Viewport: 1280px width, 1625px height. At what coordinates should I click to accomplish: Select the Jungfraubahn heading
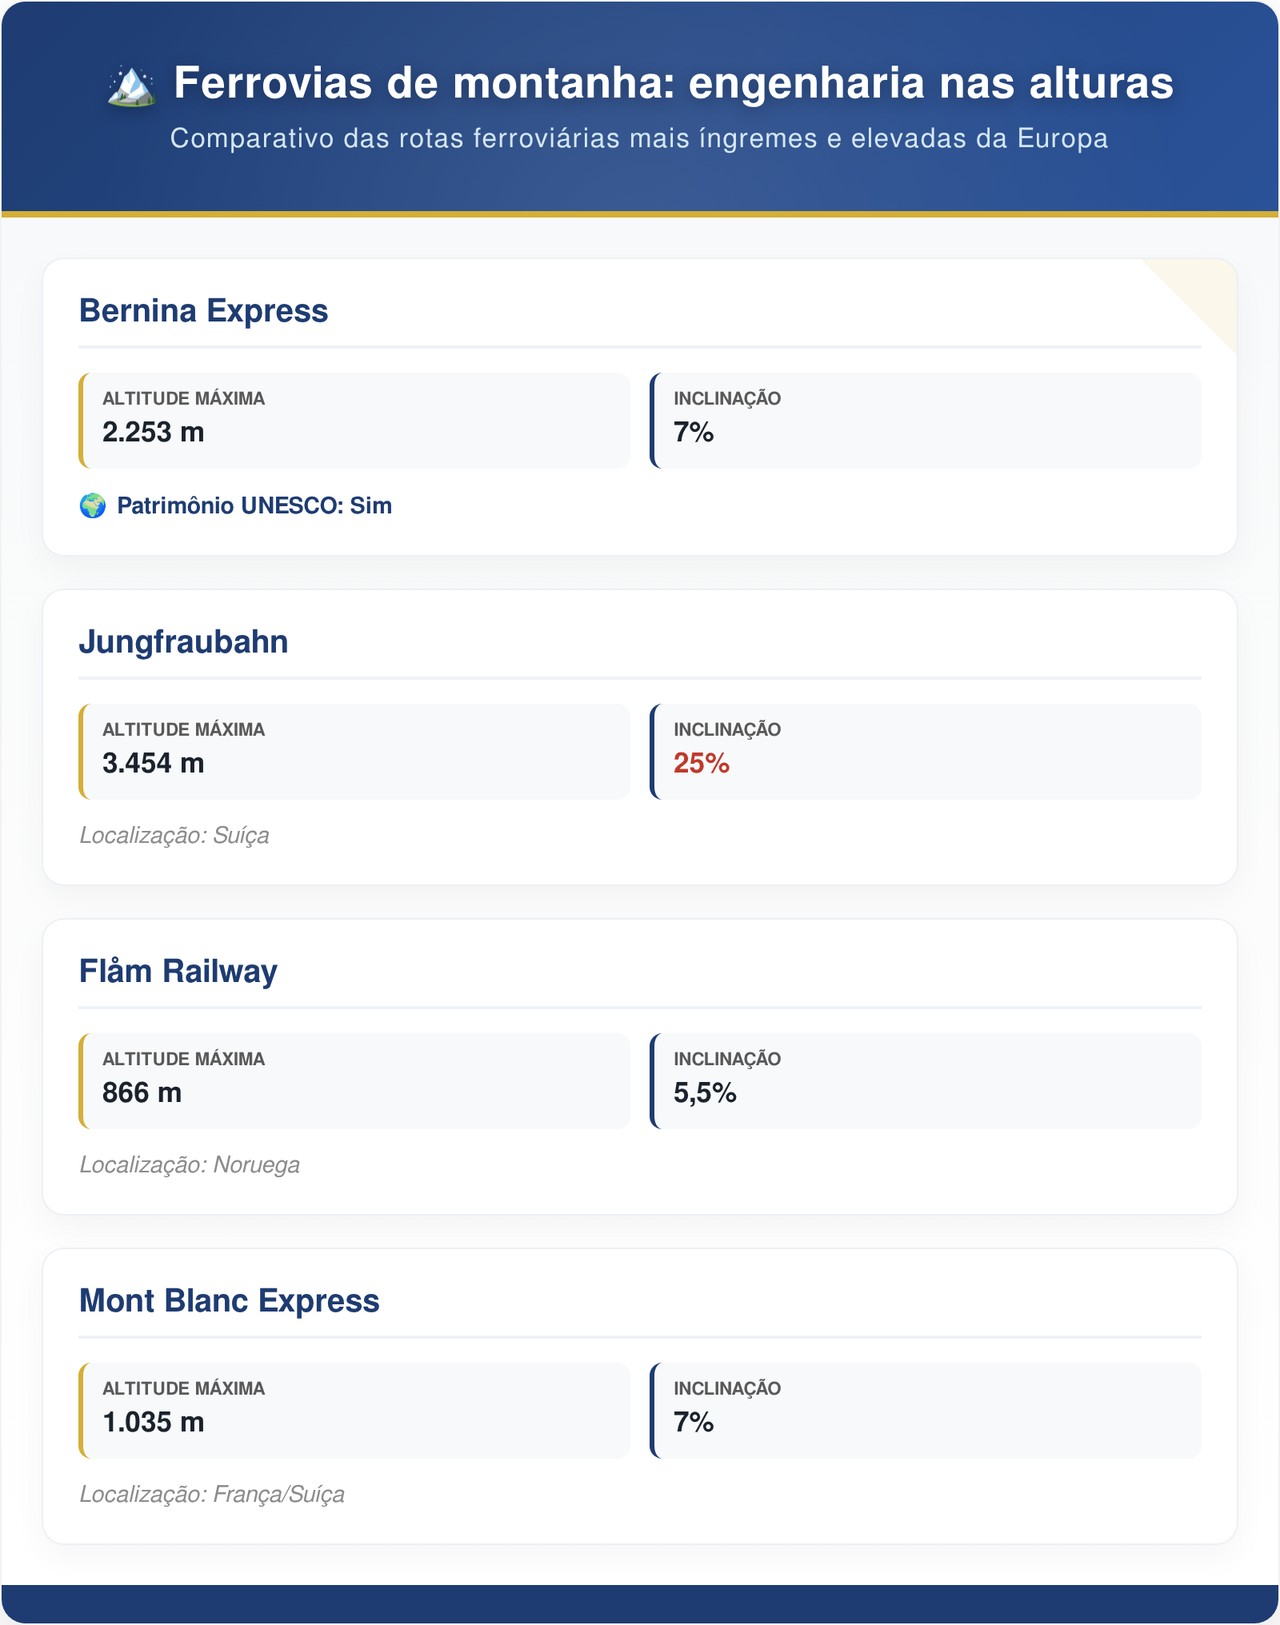pyautogui.click(x=184, y=642)
